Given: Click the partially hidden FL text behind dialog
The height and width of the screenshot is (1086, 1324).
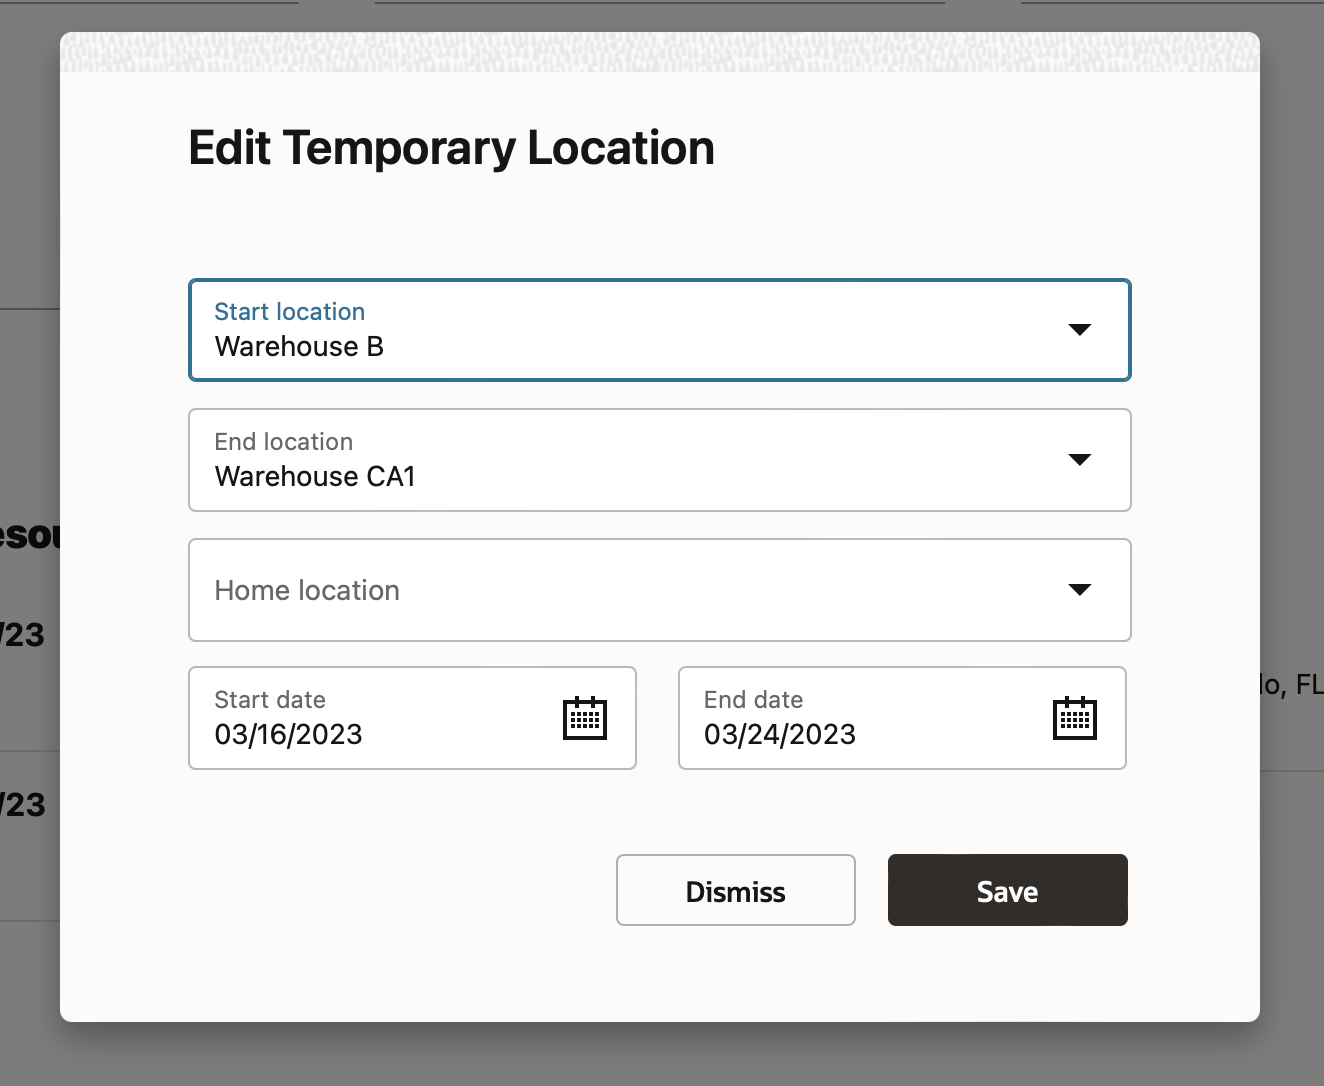Looking at the screenshot, I should point(1308,685).
